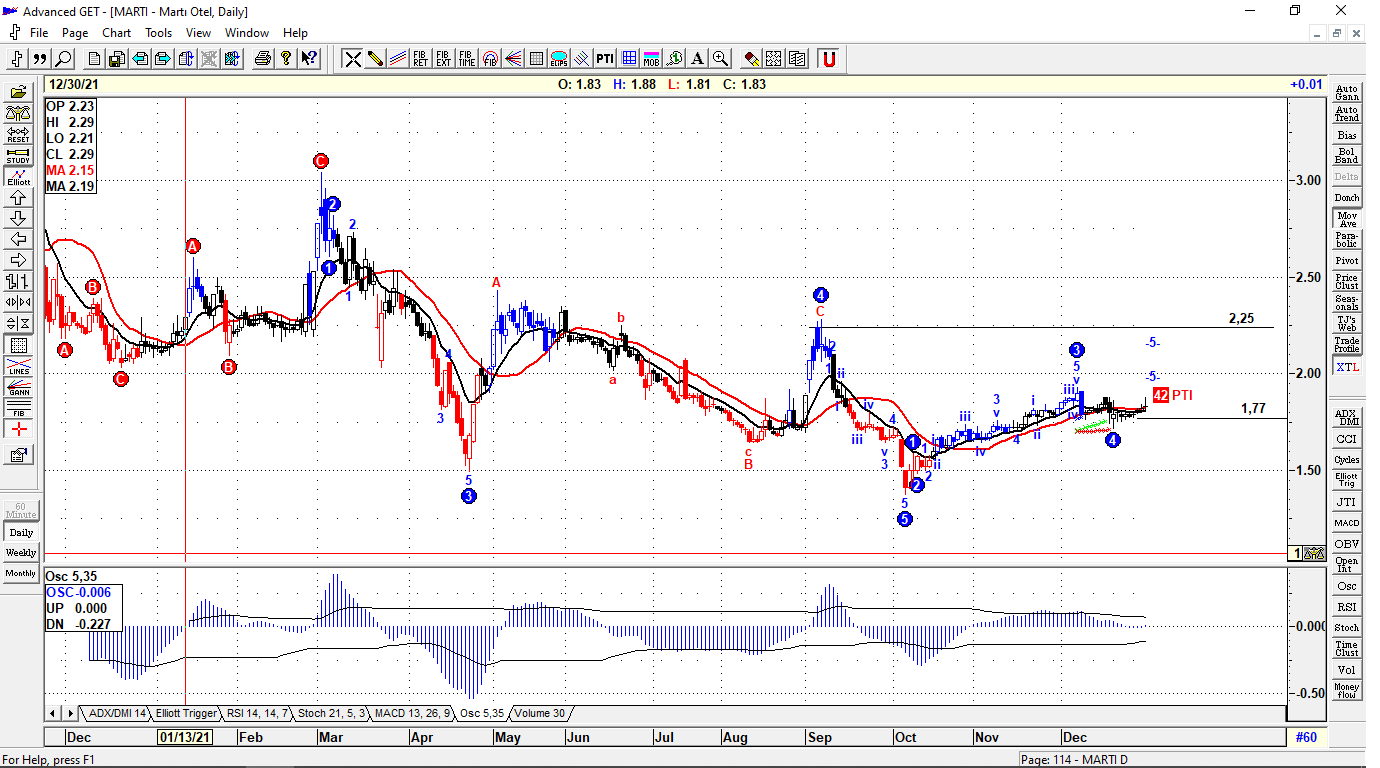Click the Pivot study button
This screenshot has width=1380, height=768.
(1347, 261)
